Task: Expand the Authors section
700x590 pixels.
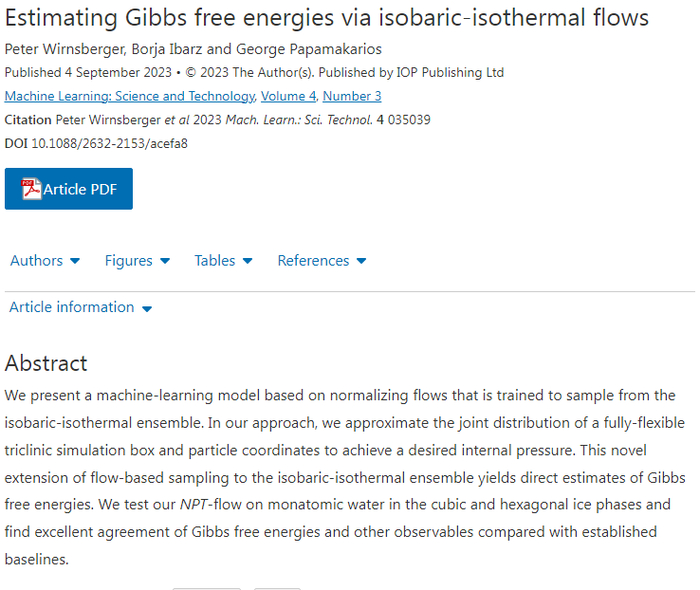Action: tap(37, 261)
